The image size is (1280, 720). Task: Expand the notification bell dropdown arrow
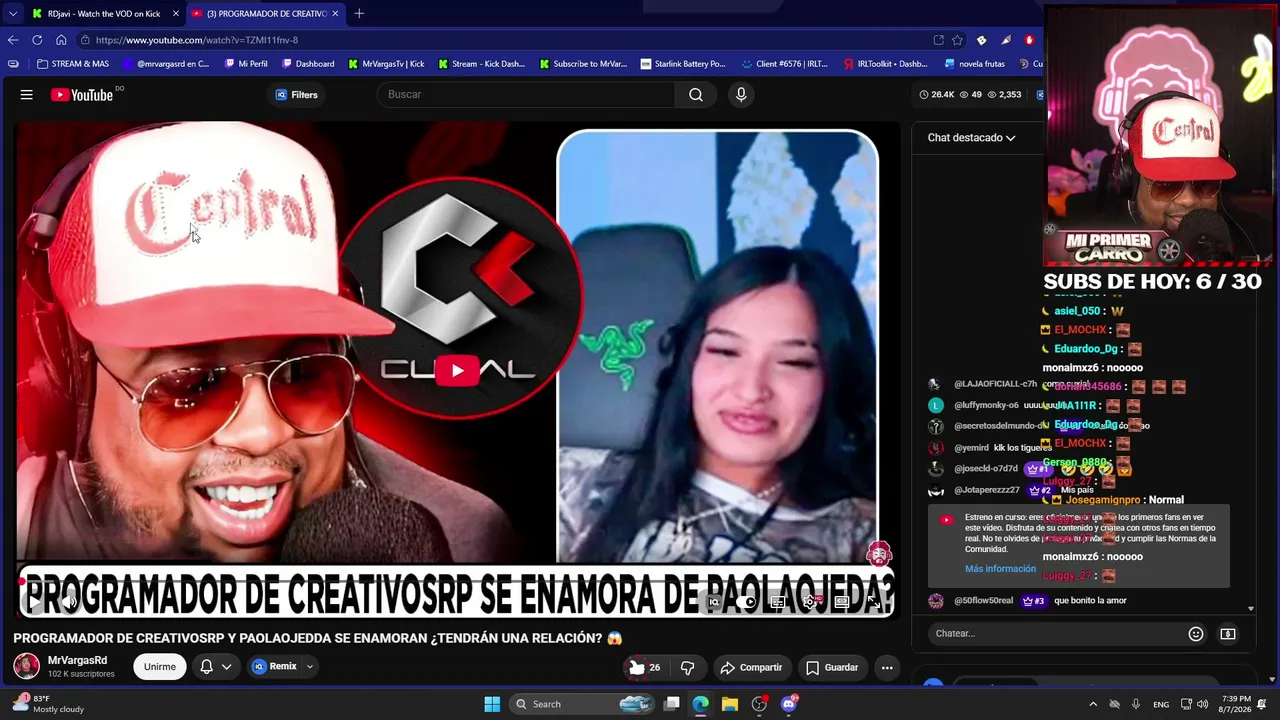pos(227,667)
